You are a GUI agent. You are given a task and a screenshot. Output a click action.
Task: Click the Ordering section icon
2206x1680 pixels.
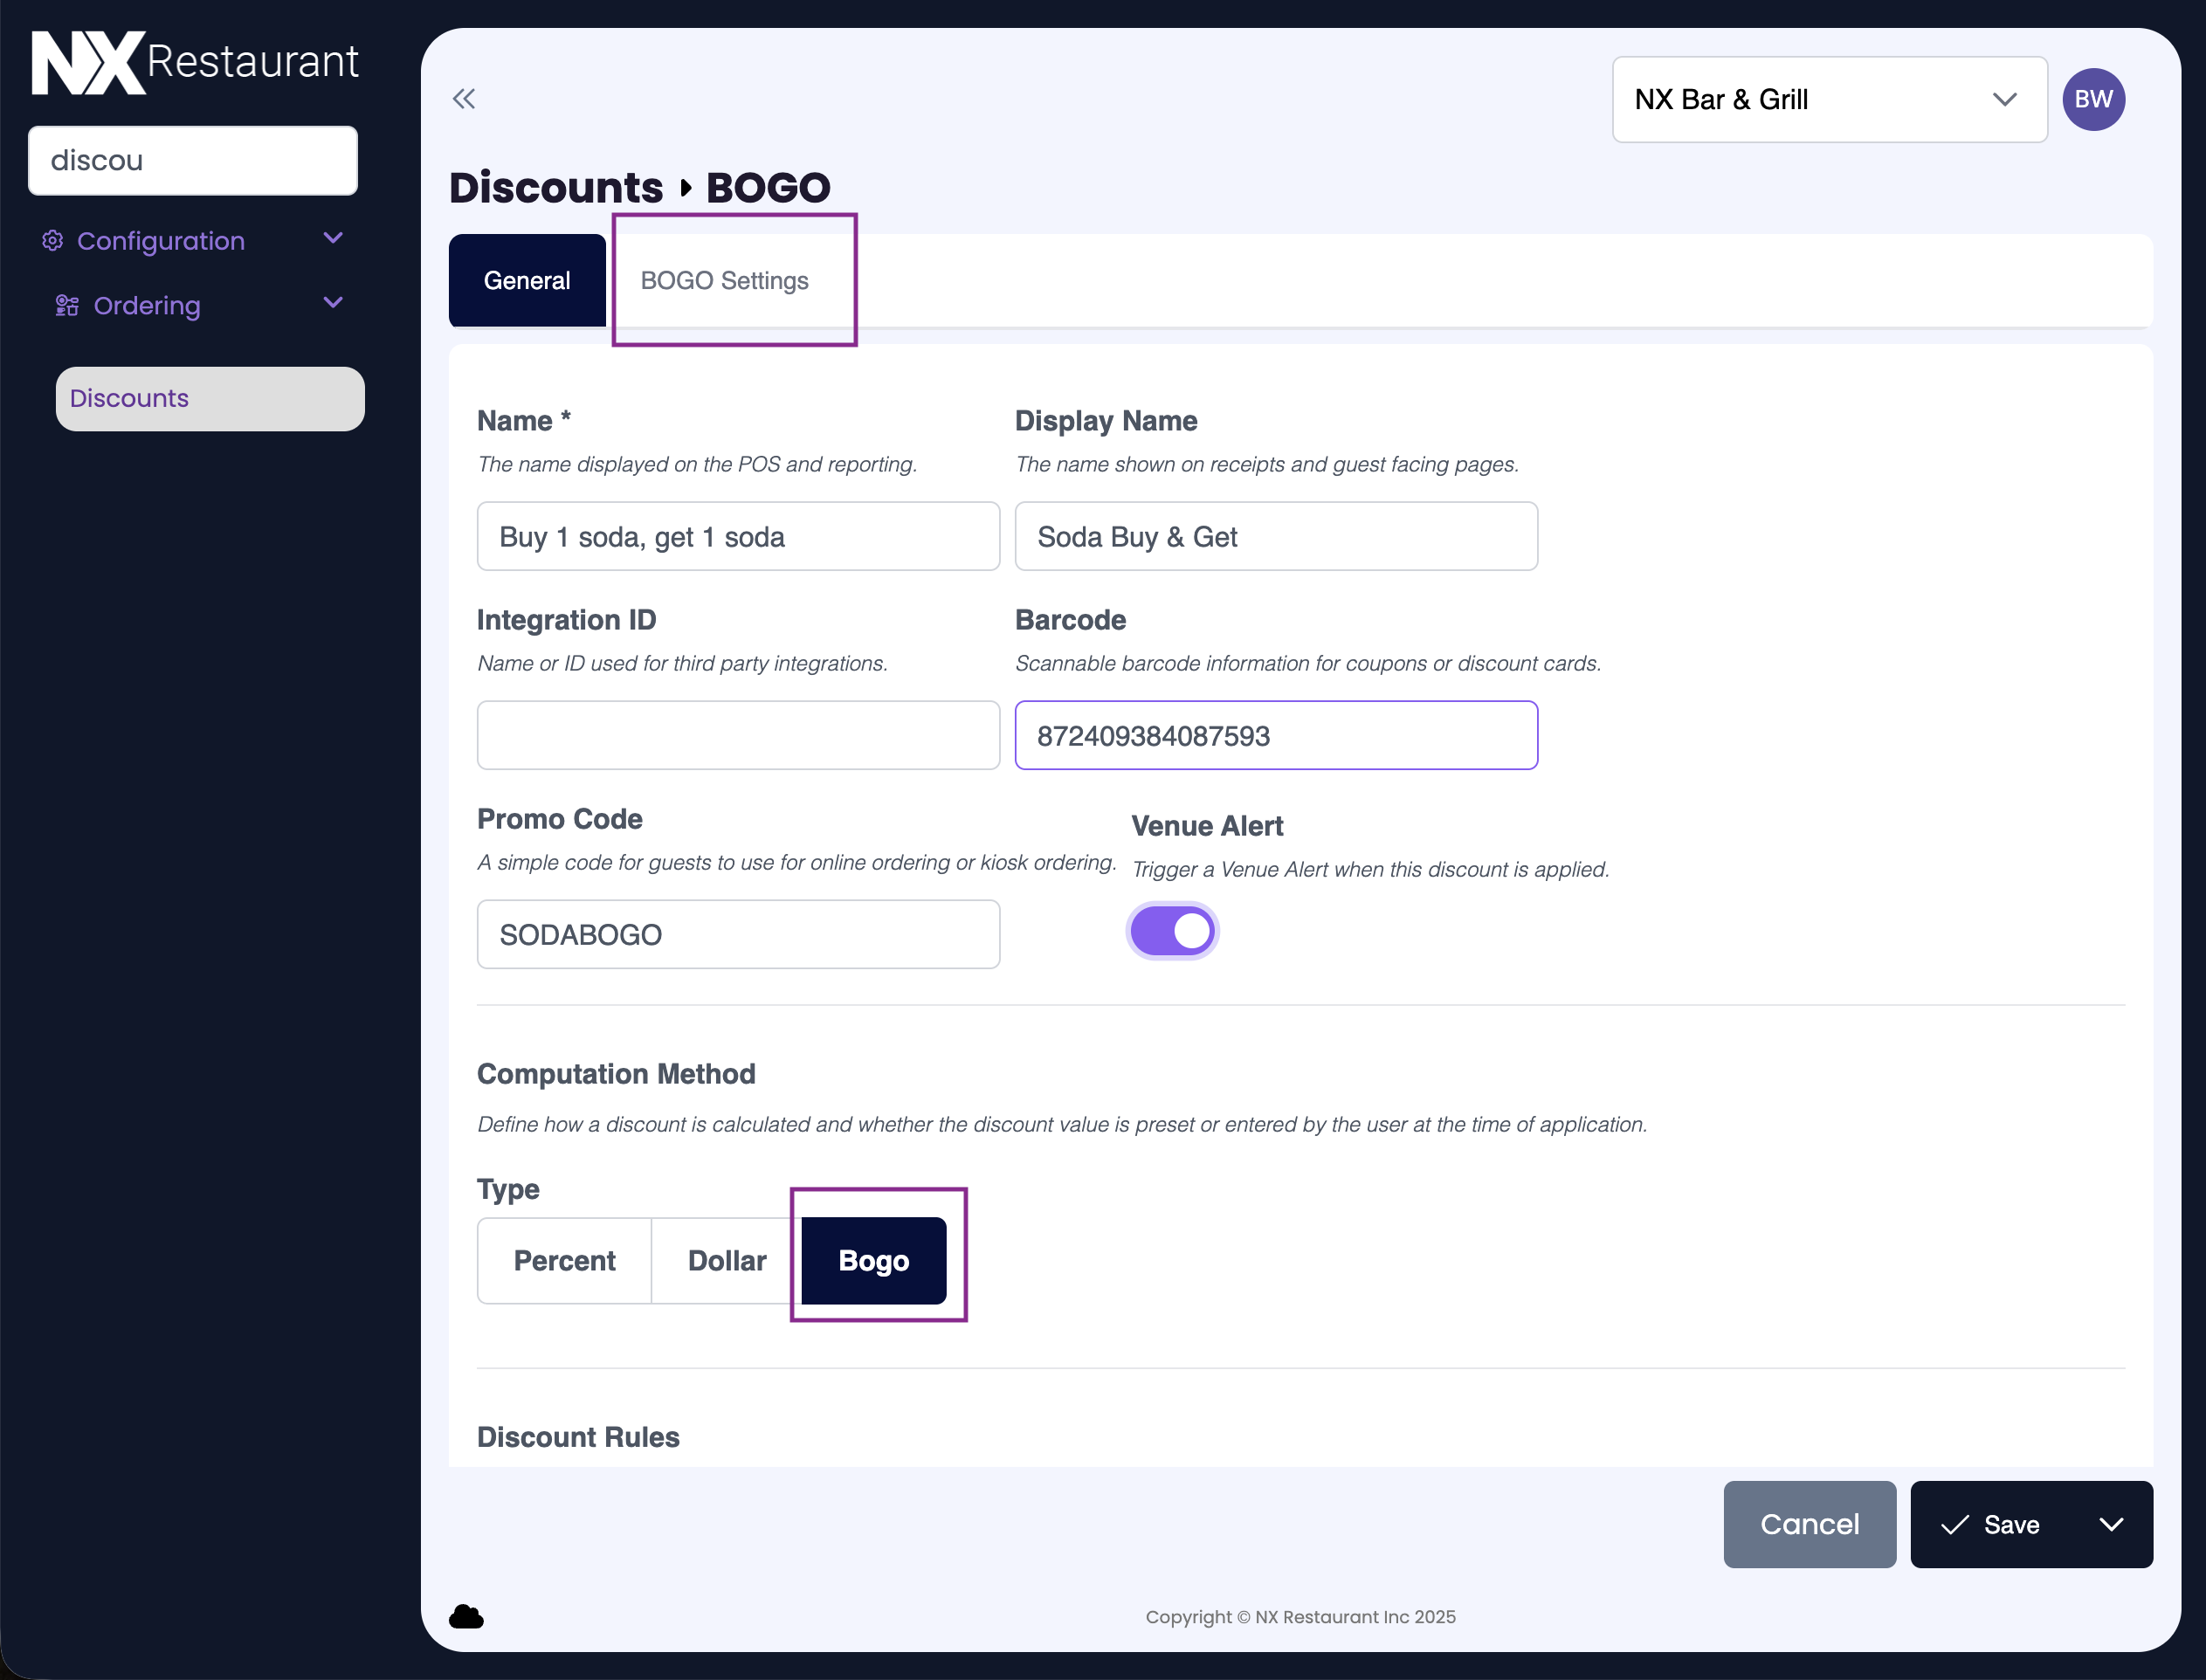coord(67,306)
